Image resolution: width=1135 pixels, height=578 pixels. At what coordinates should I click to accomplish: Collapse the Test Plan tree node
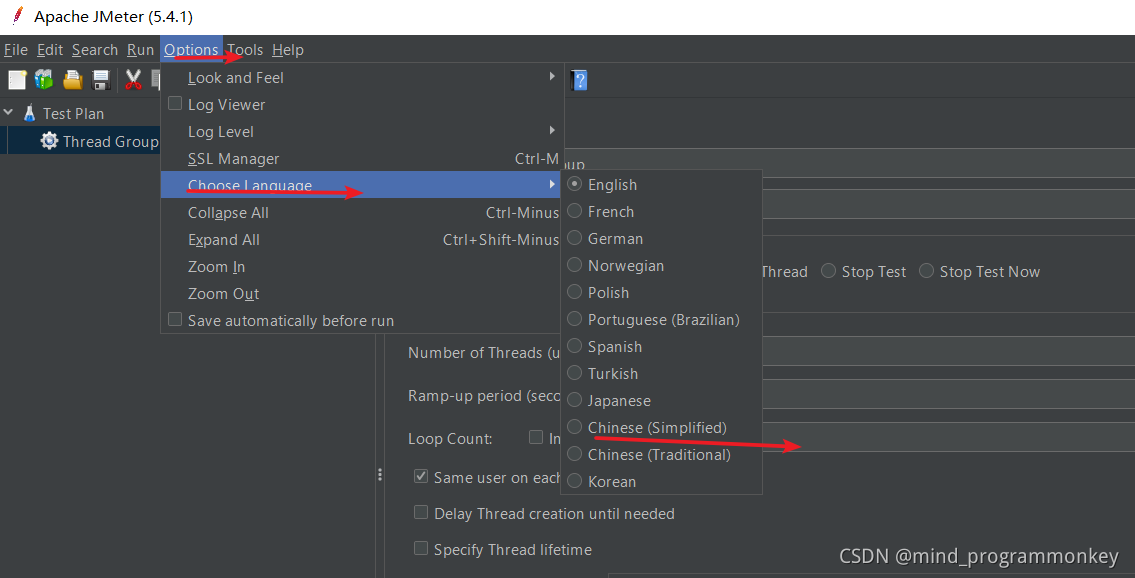tap(9, 114)
